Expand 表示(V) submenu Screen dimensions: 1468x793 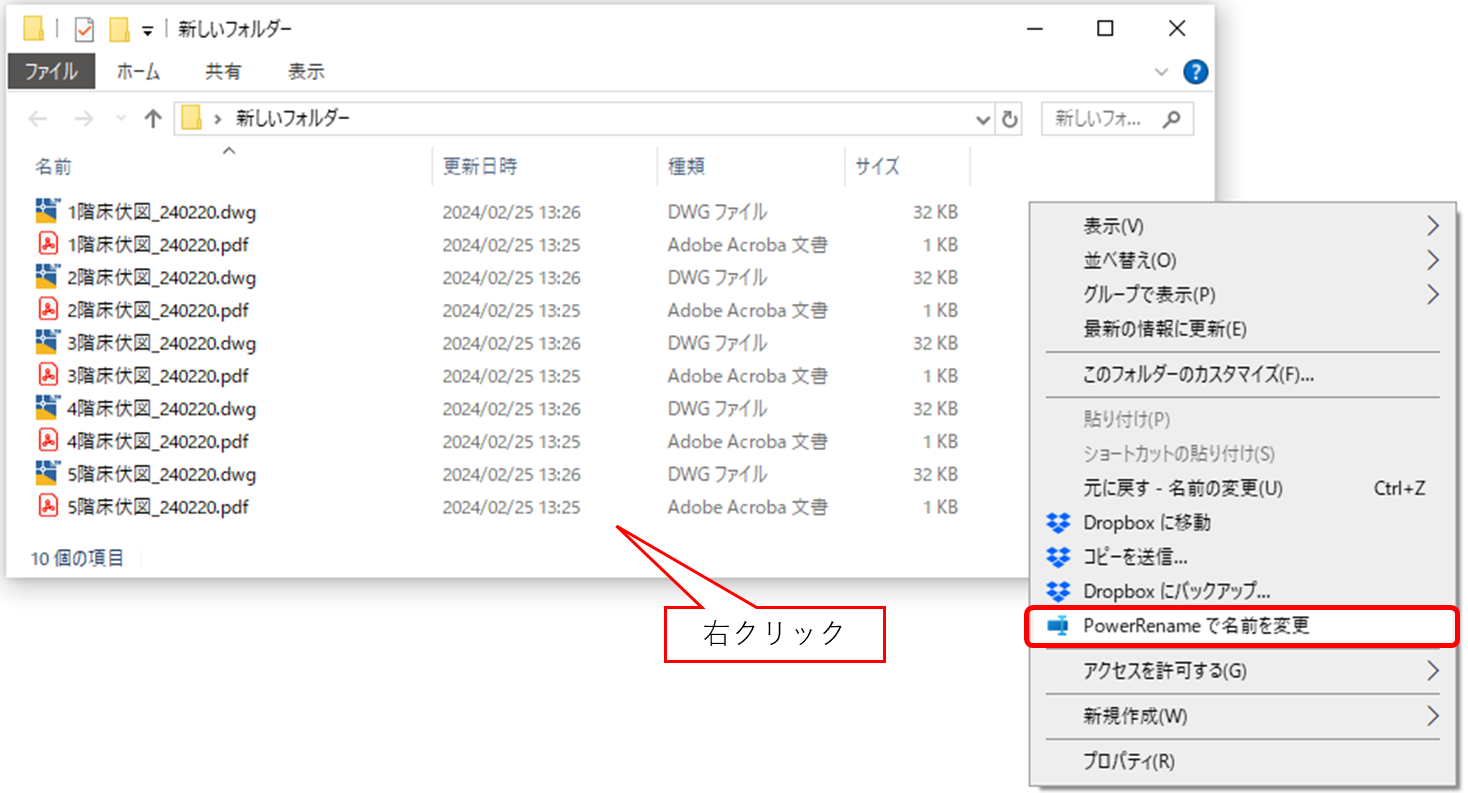[x=1432, y=225]
